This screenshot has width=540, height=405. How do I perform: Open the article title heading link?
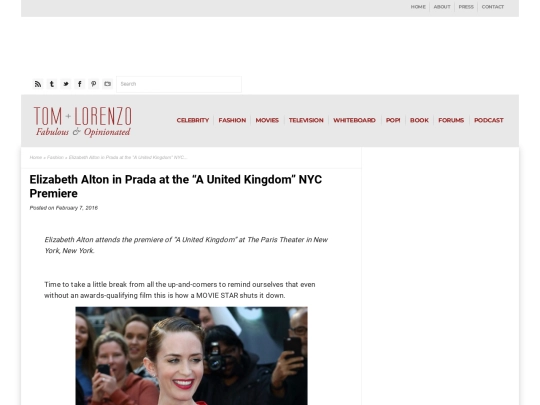tap(176, 186)
